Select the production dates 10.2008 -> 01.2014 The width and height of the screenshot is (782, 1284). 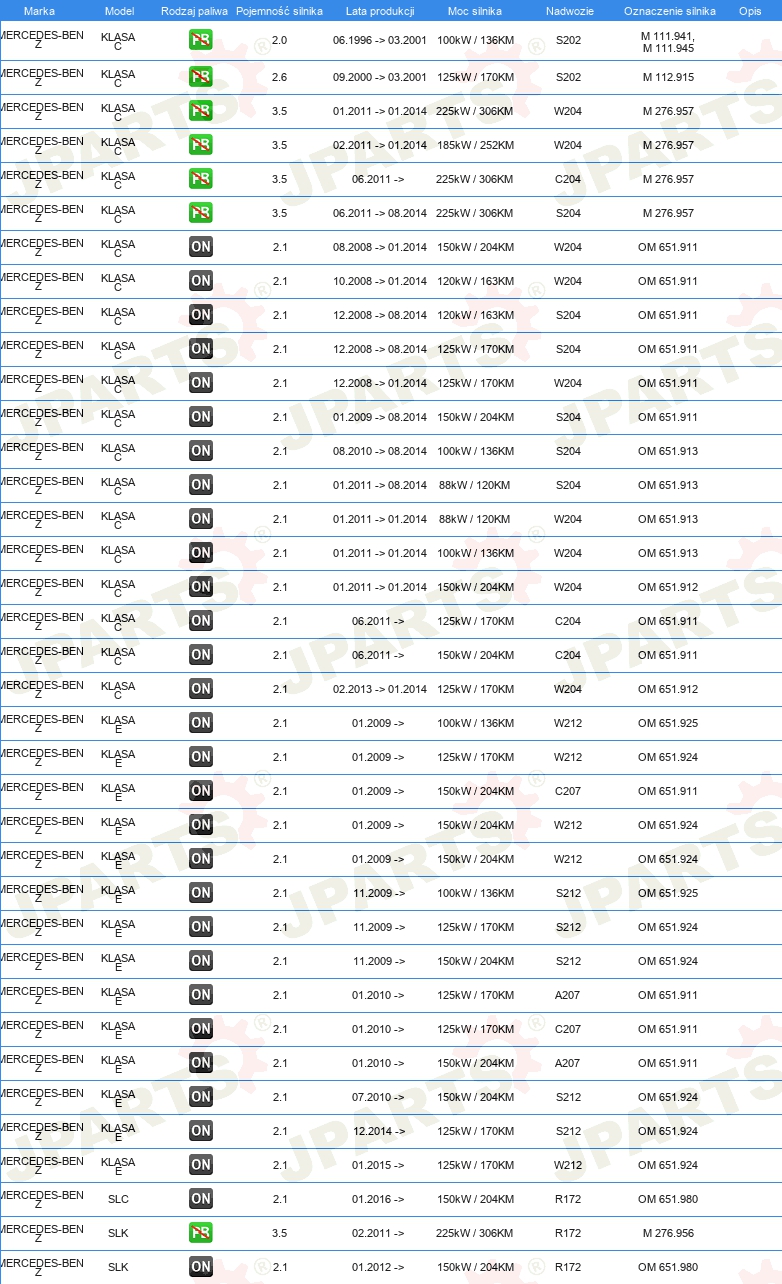(x=380, y=281)
